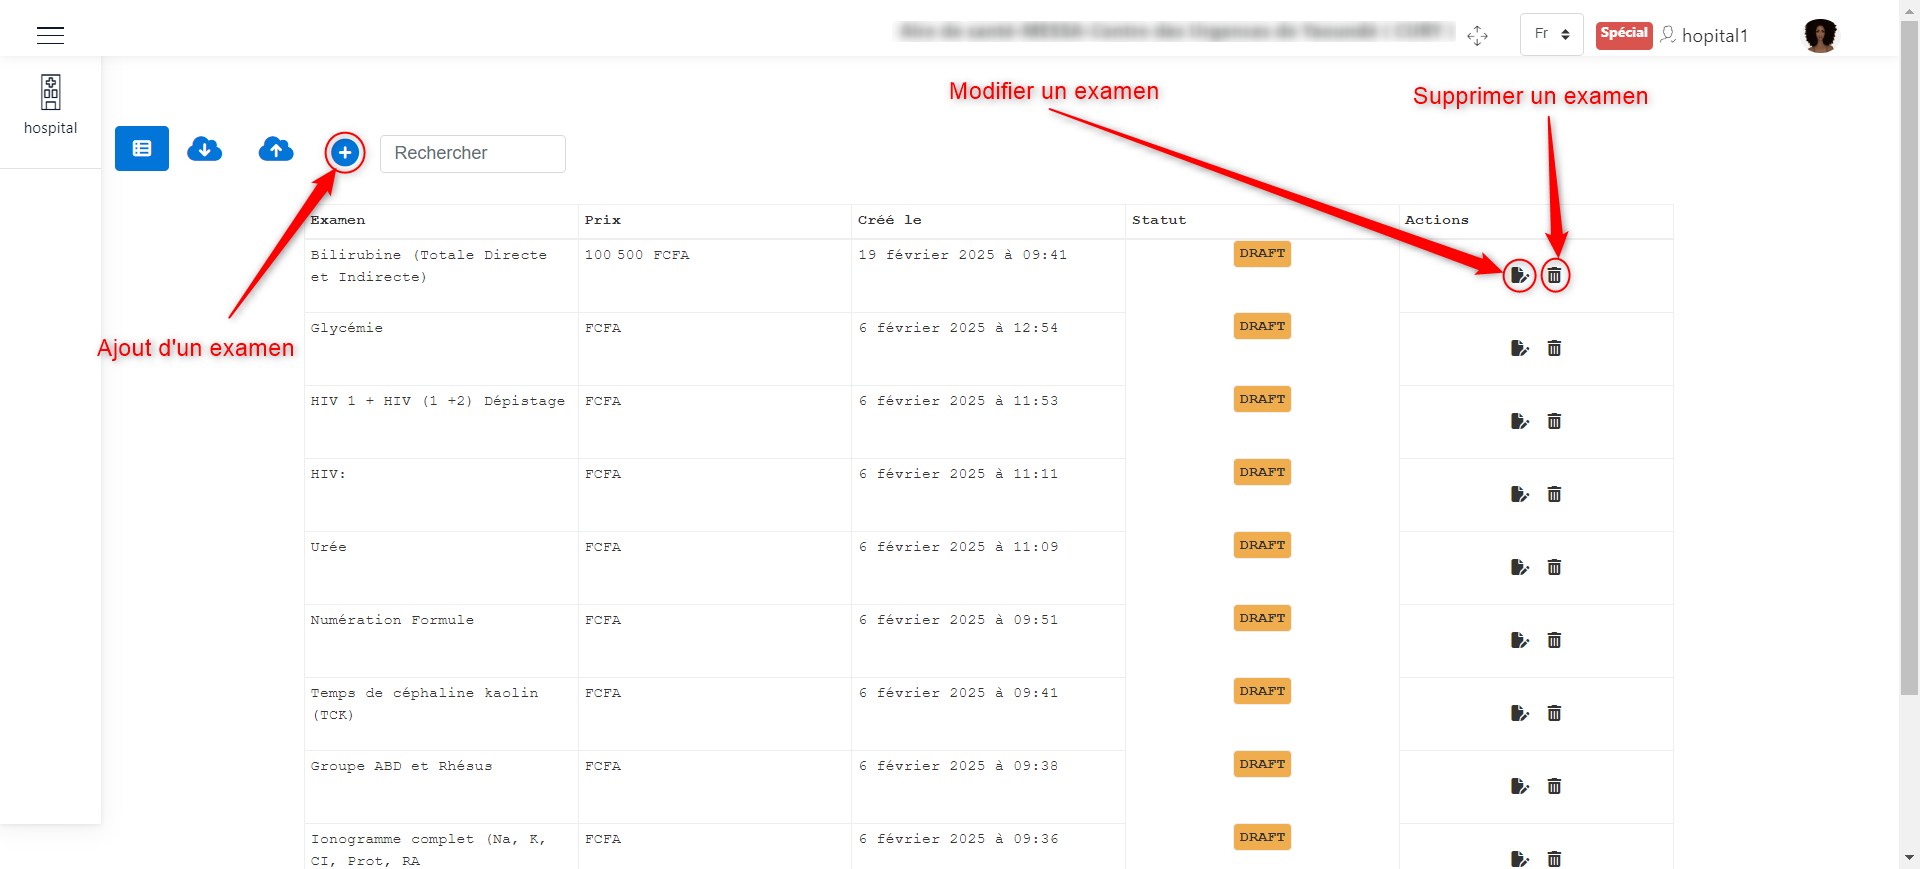This screenshot has width=1920, height=869.
Task: Click DRAFT badge of Bilirubine row
Action: click(x=1262, y=254)
